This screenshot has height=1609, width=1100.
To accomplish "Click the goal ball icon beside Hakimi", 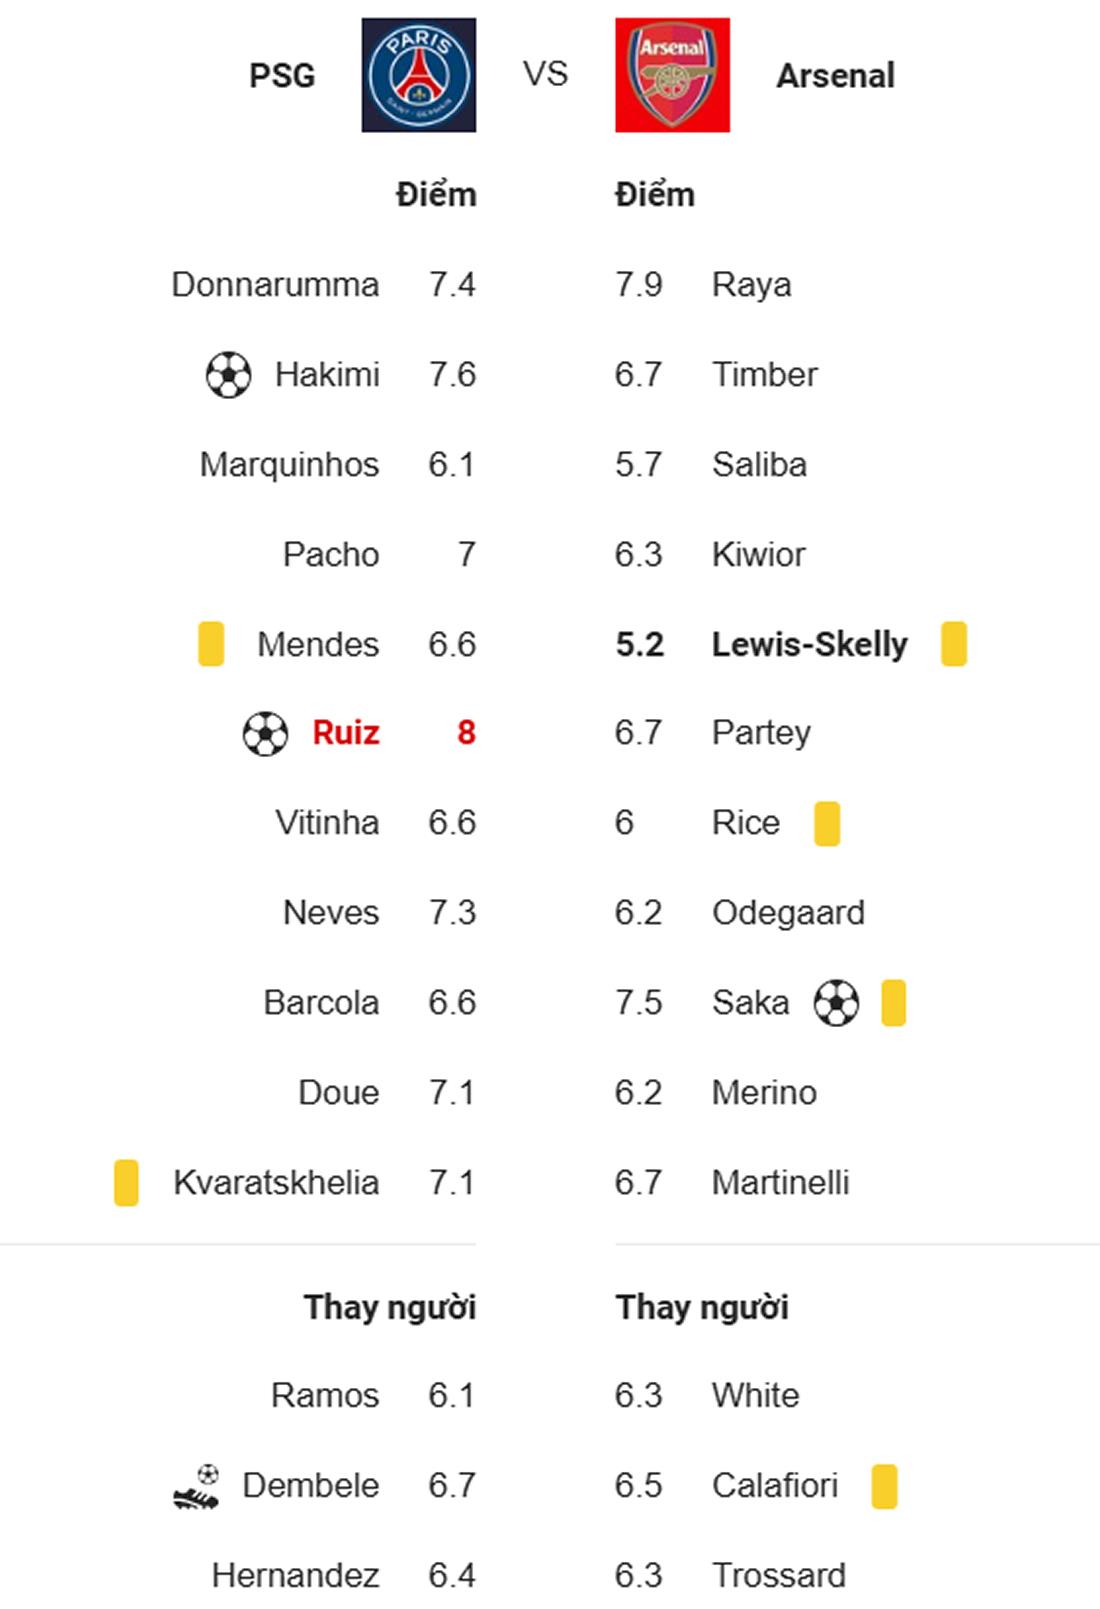I will 228,375.
